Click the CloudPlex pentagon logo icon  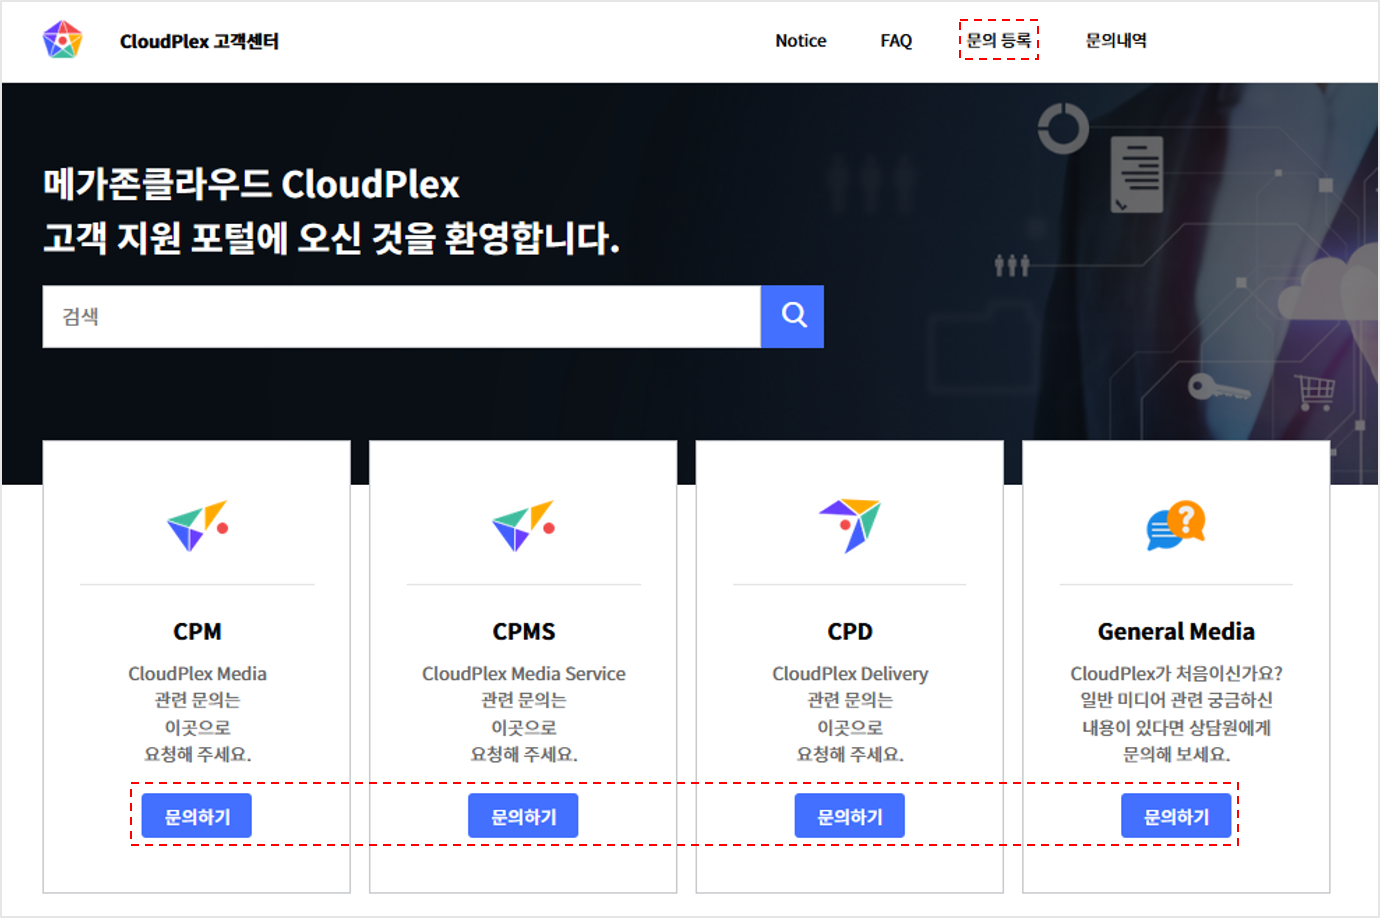(x=62, y=41)
